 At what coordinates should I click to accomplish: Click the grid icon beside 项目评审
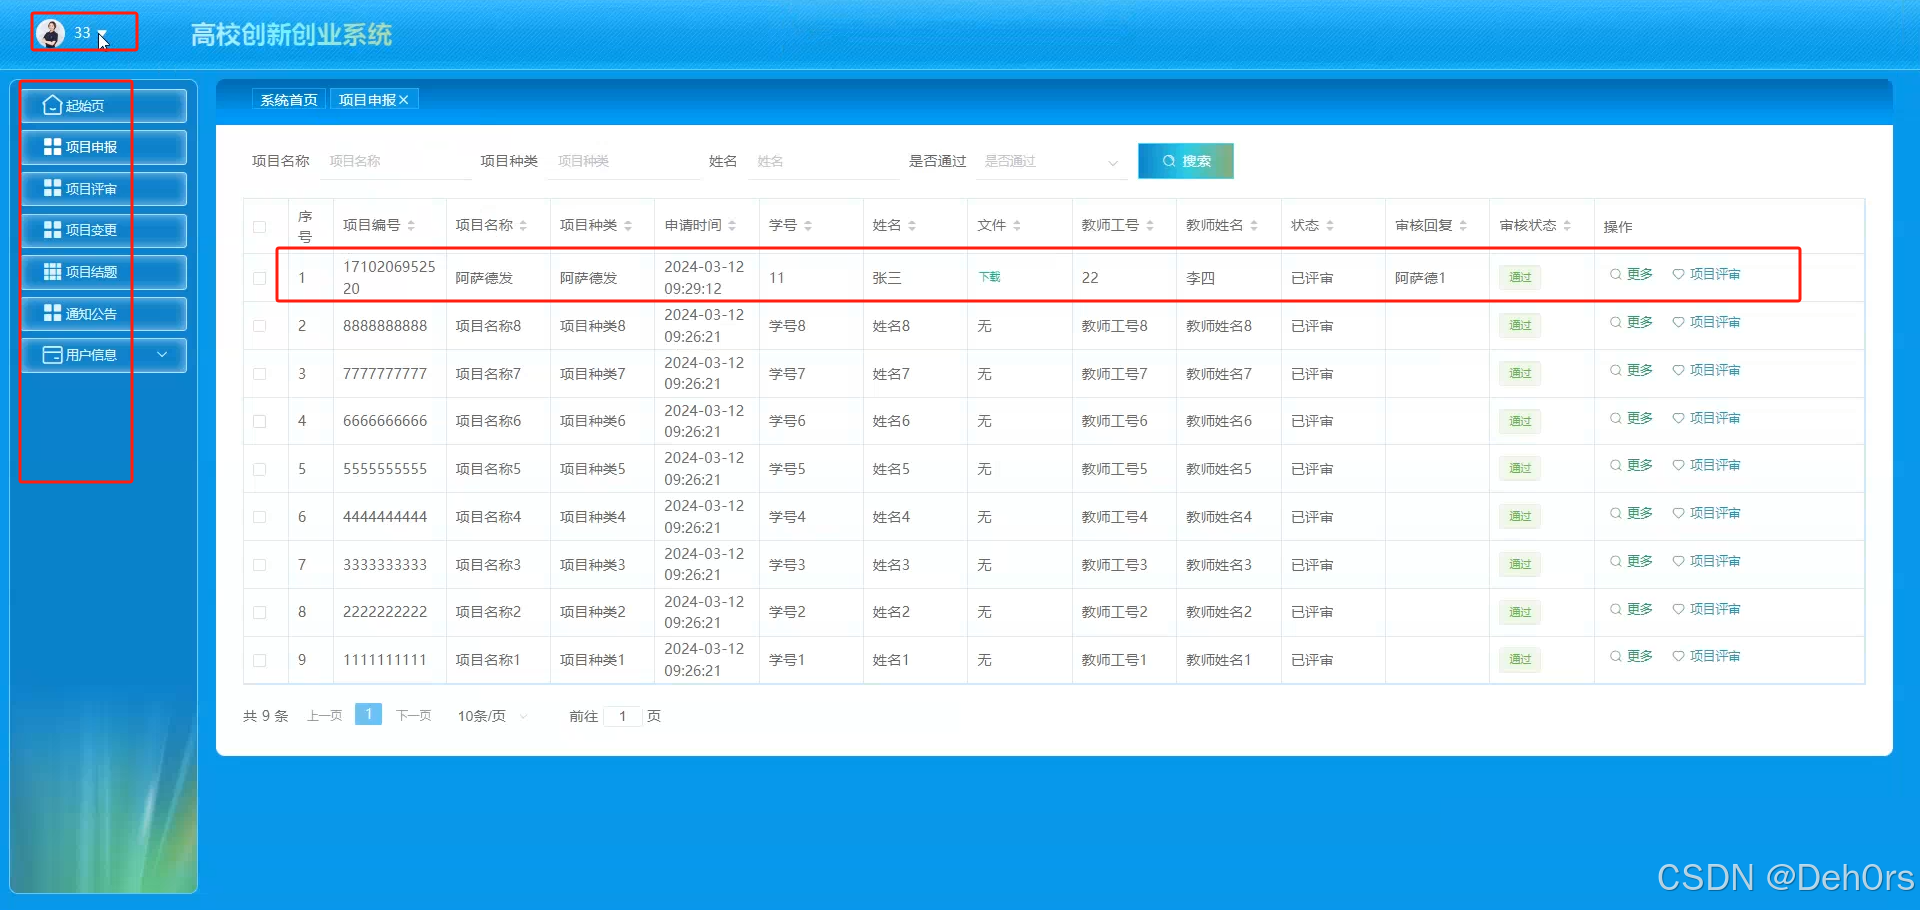point(53,188)
